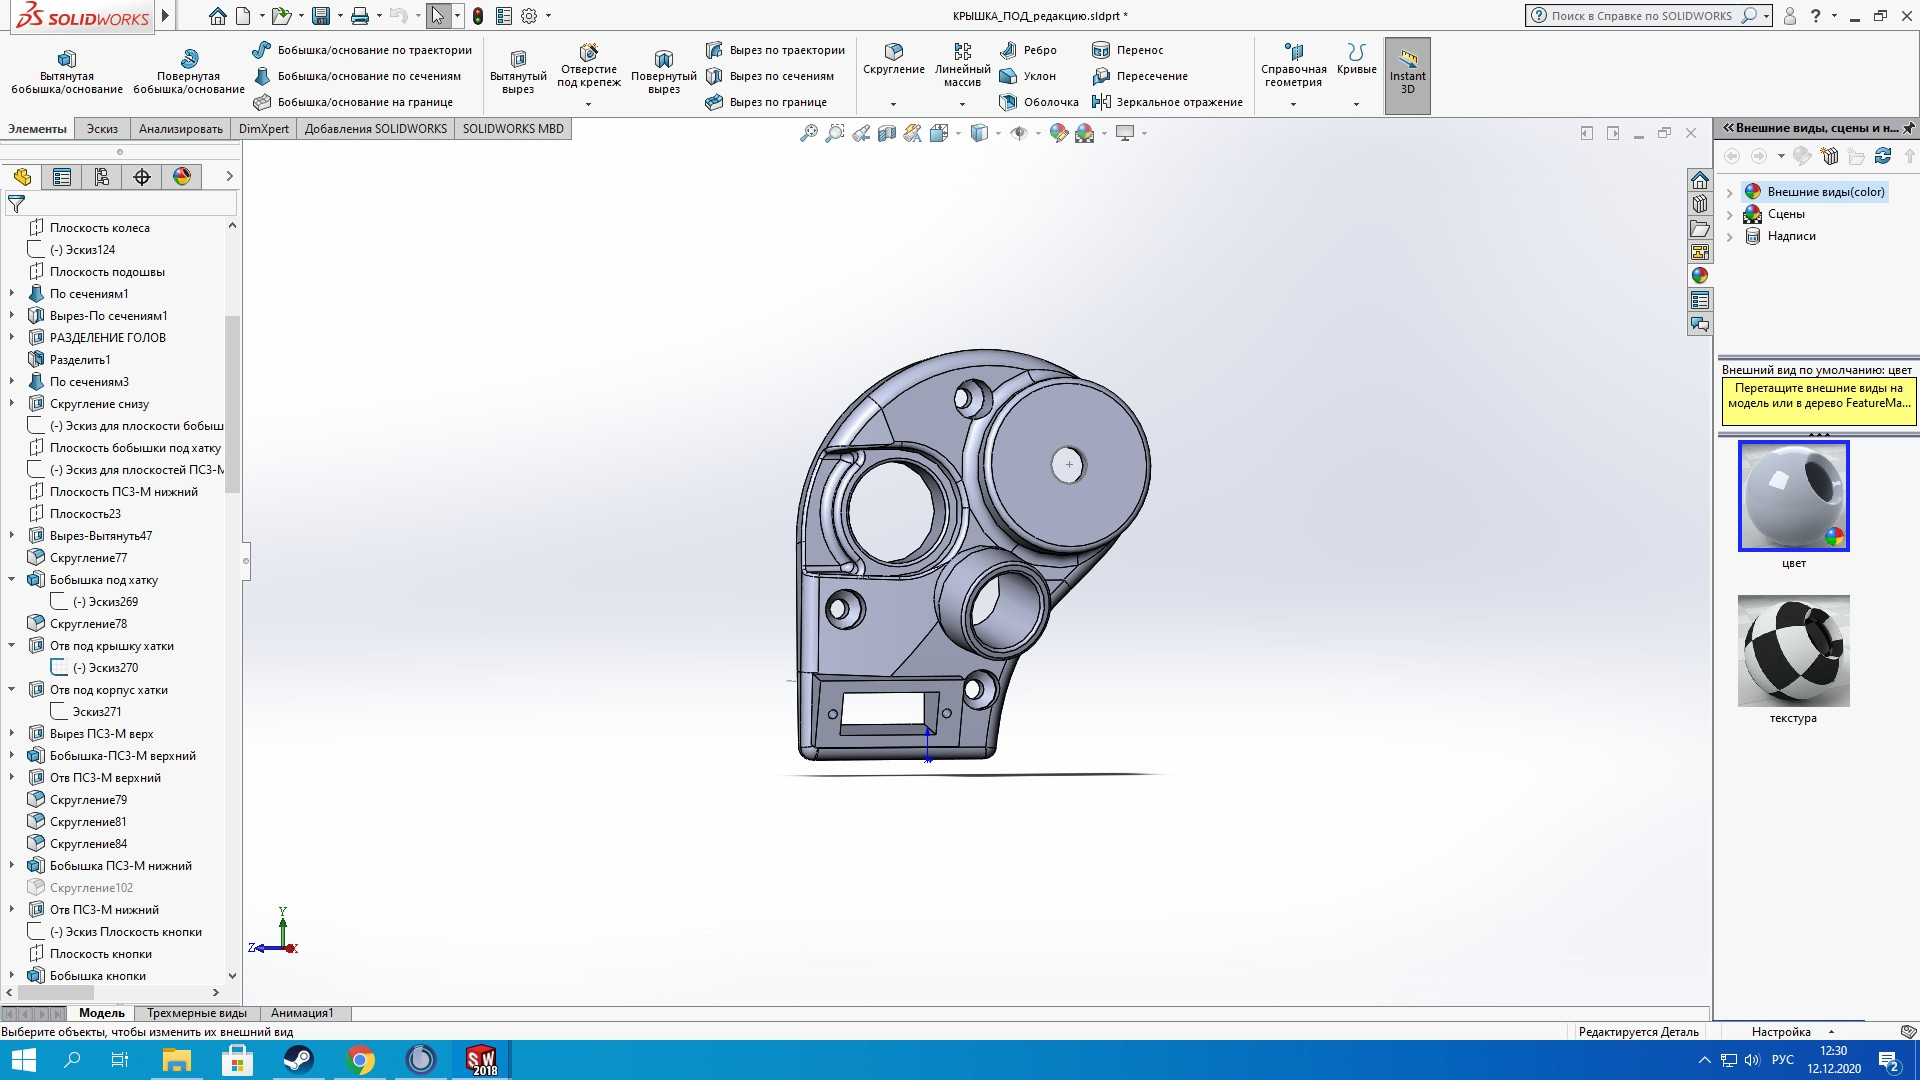Open the PropertyManager tab icon
Viewport: 1920px width, 1080px height.
coord(62,177)
